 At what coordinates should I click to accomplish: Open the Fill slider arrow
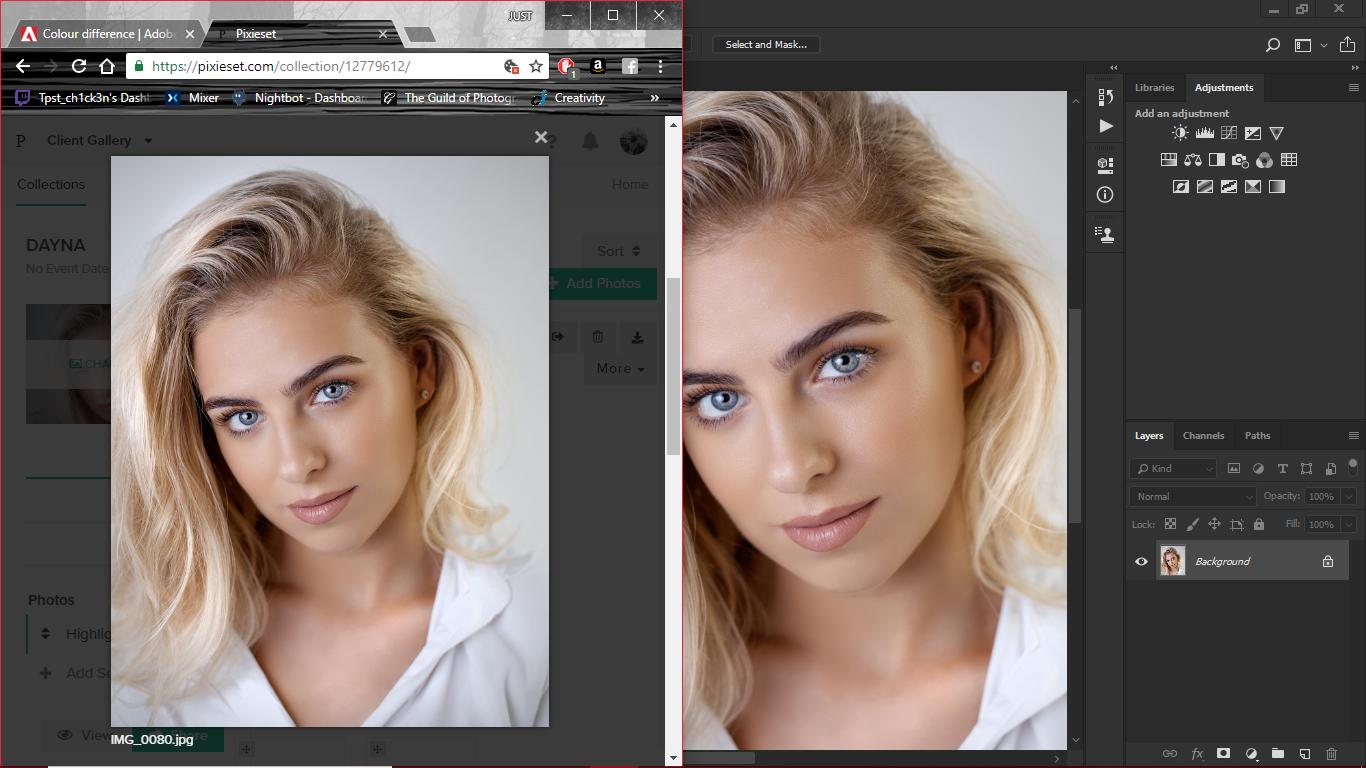[1348, 524]
